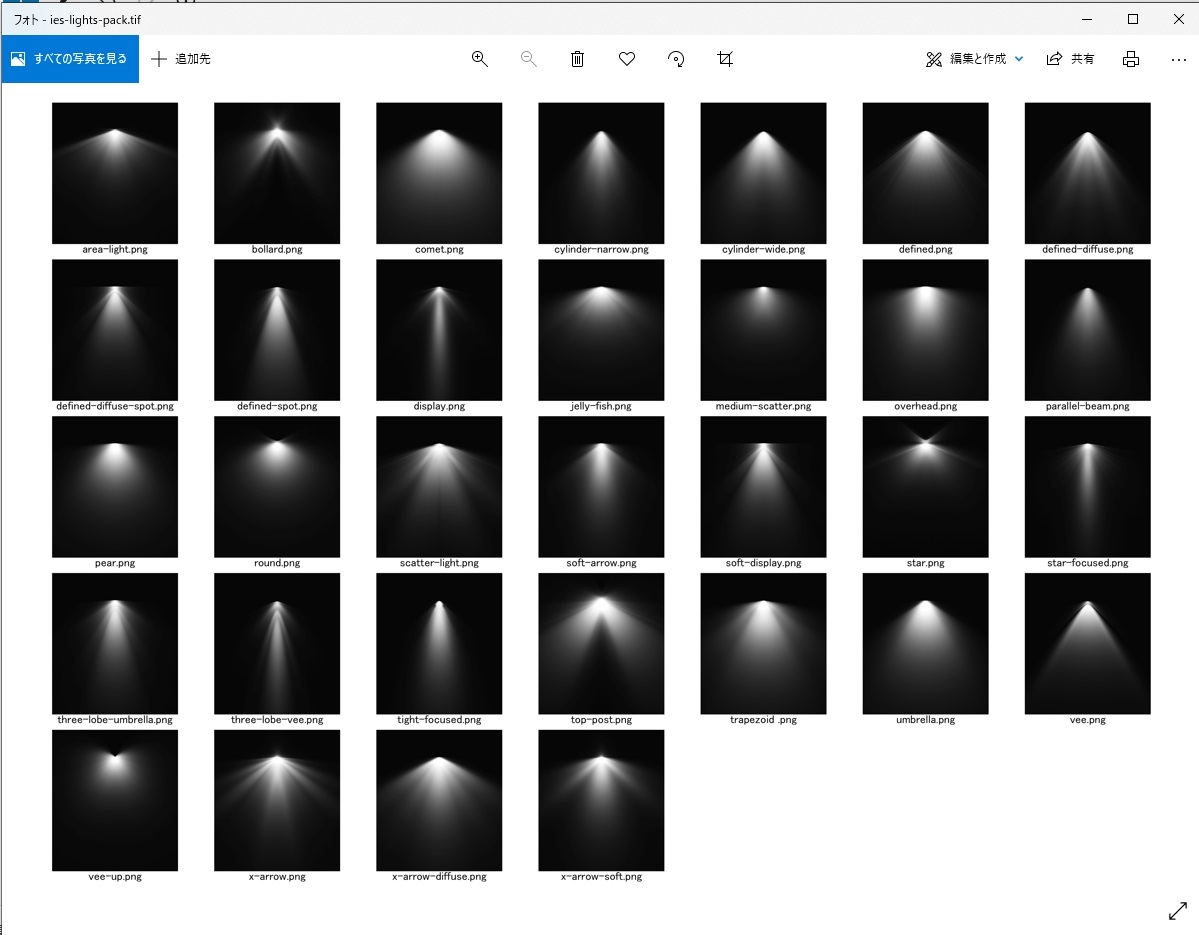Click the 共有 share icon
Viewport: 1199px width, 935px height.
1070,59
